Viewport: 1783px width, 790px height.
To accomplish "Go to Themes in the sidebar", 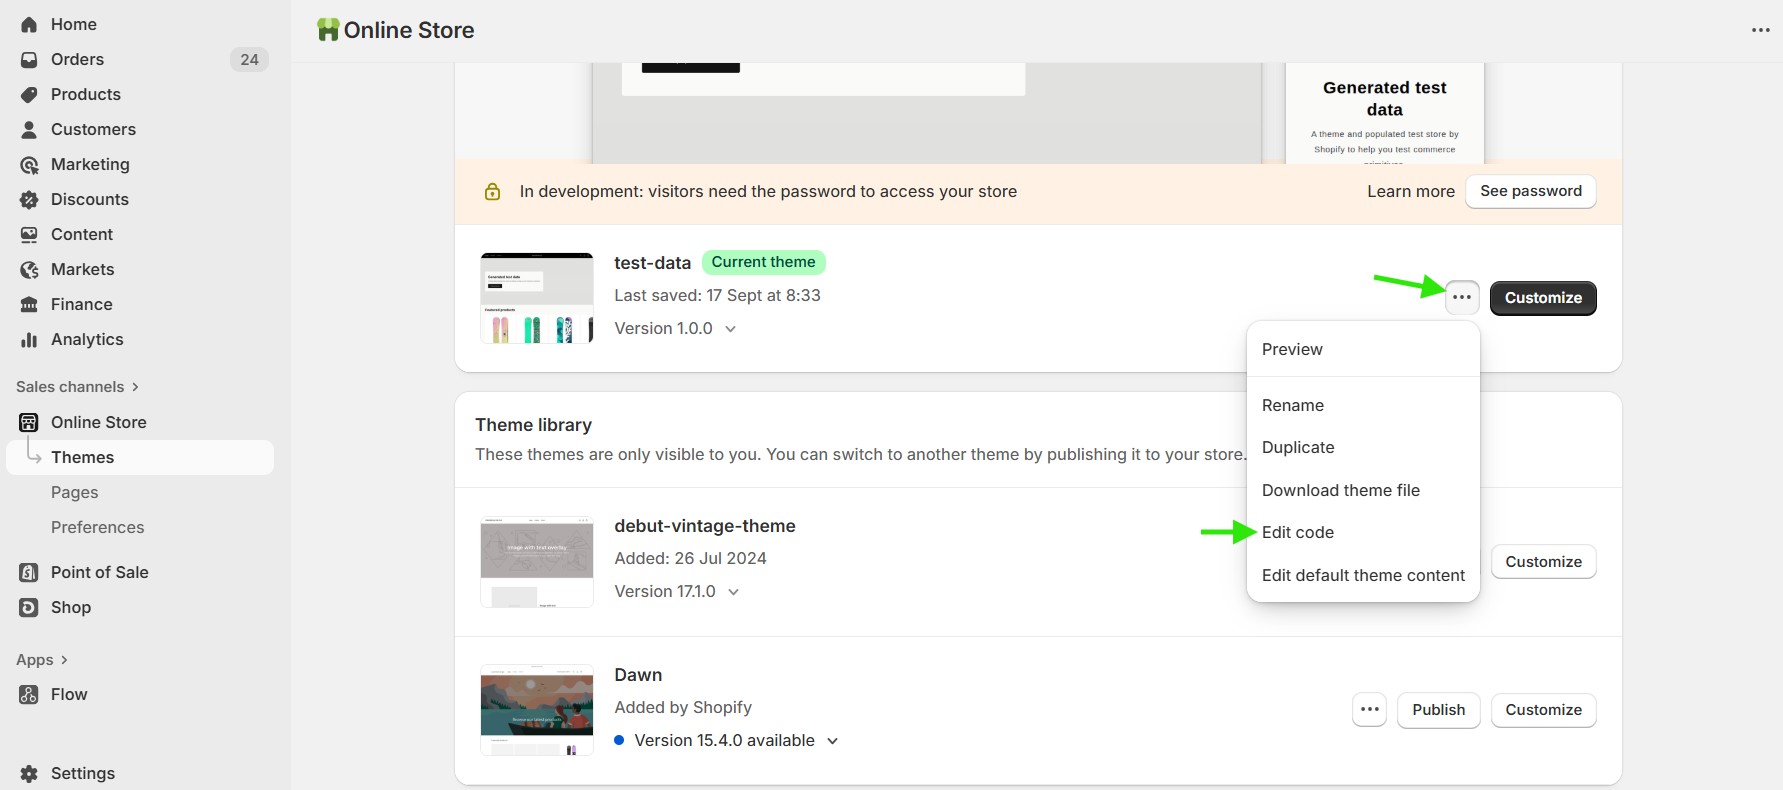I will [140, 457].
